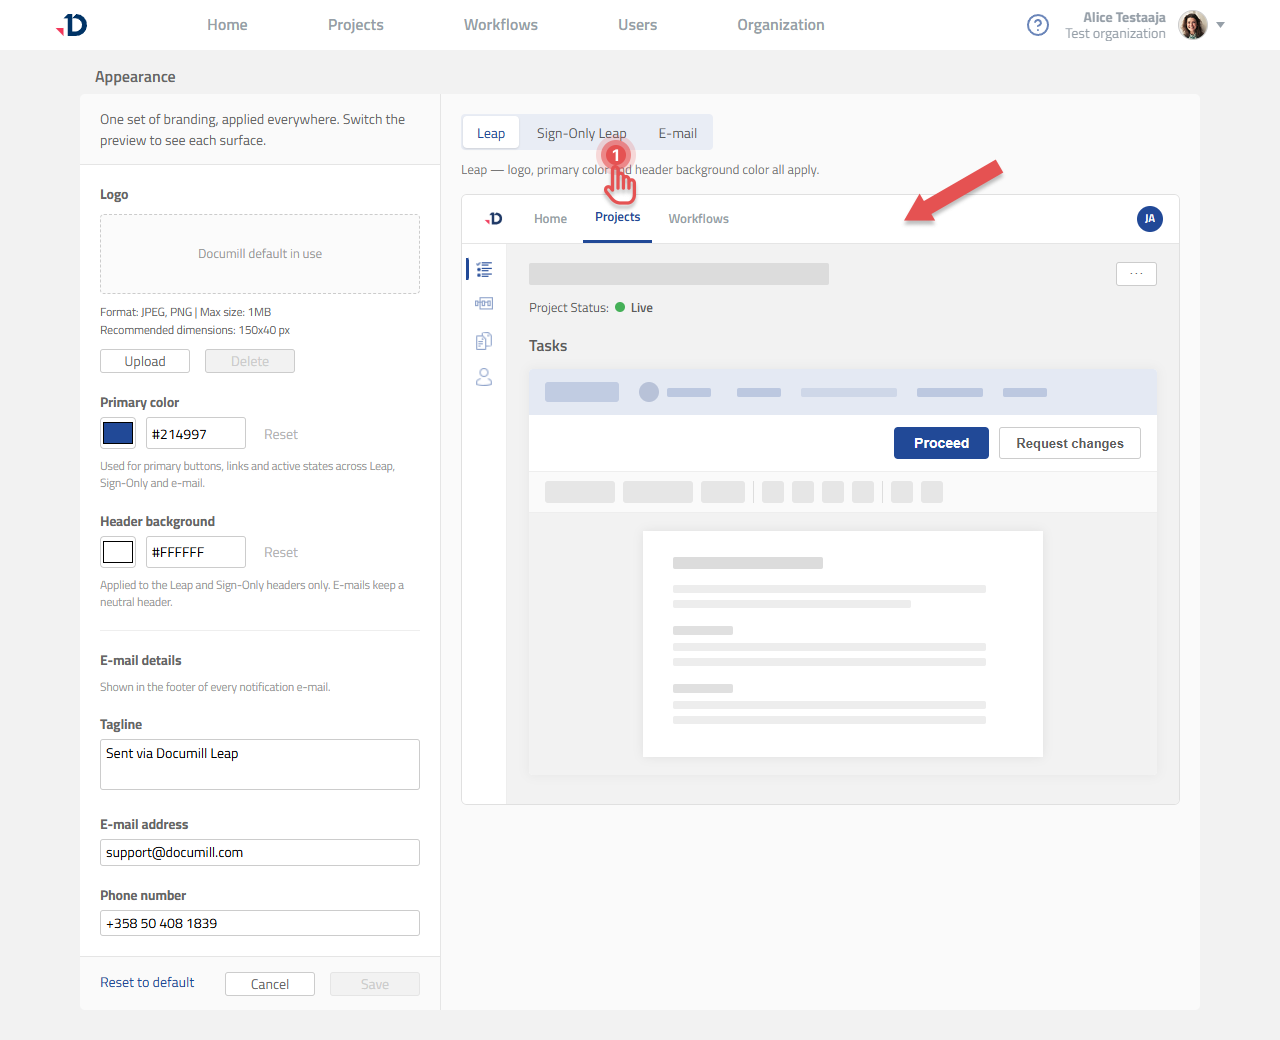Click the primary color hex field

[196, 433]
